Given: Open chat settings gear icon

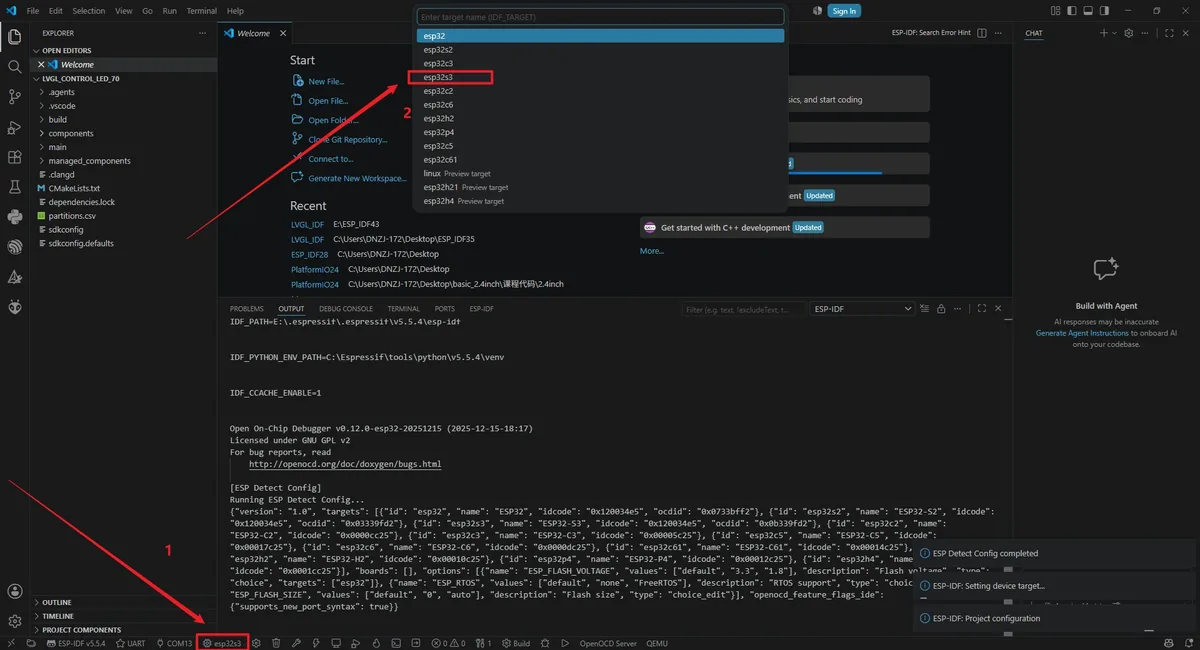Looking at the screenshot, I should tap(1128, 33).
